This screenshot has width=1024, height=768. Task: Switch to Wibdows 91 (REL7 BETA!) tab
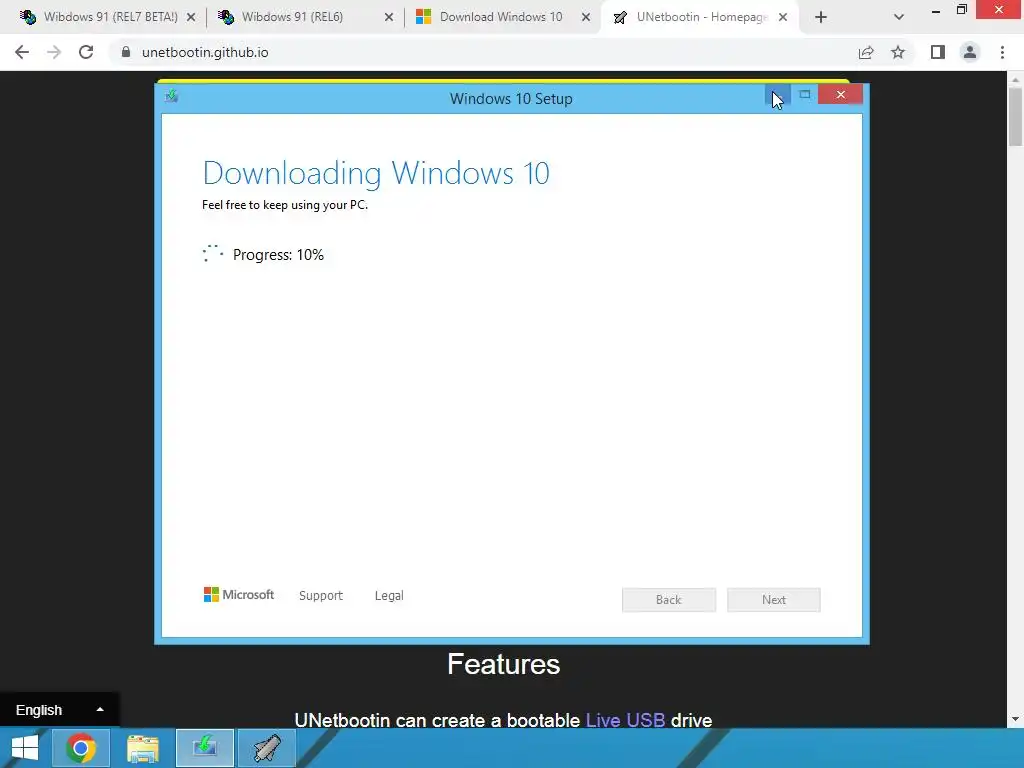(101, 17)
